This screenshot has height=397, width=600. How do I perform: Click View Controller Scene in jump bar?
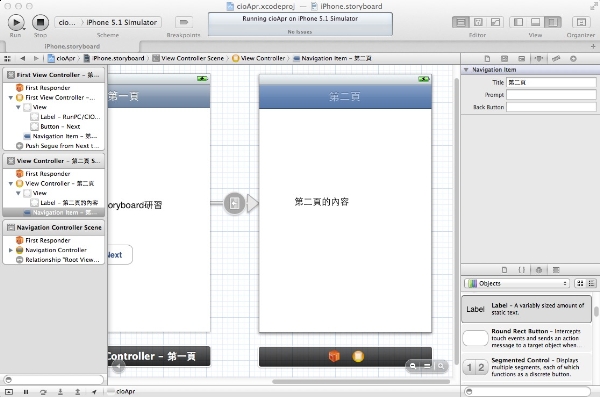(x=188, y=59)
